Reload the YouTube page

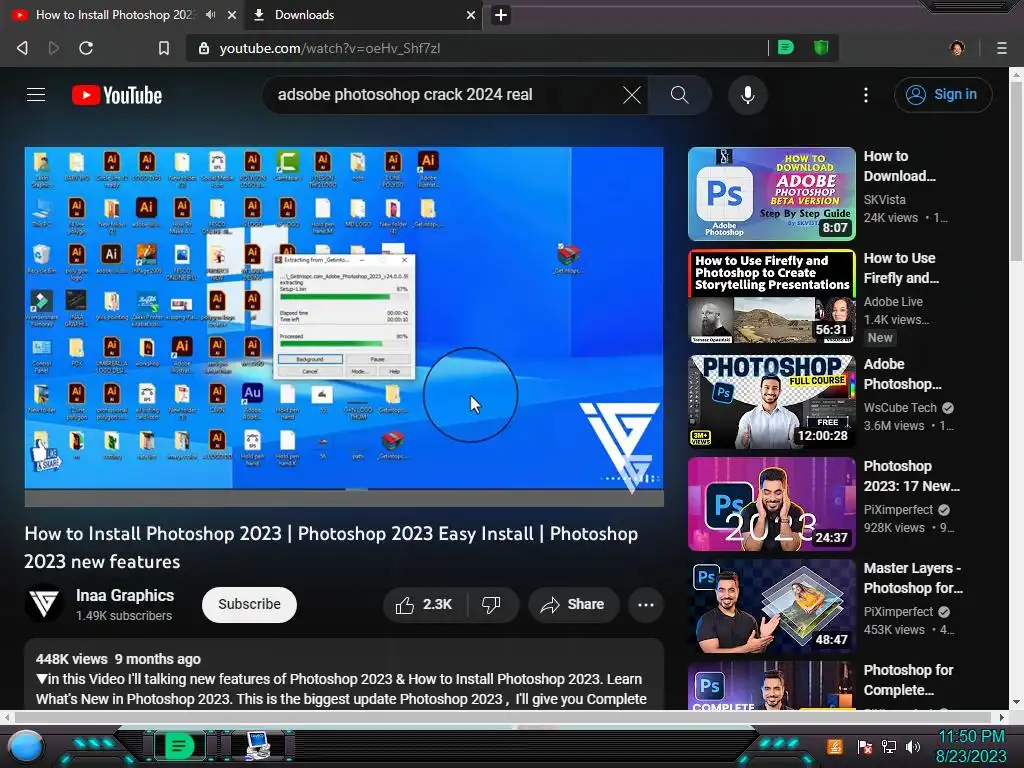click(86, 48)
